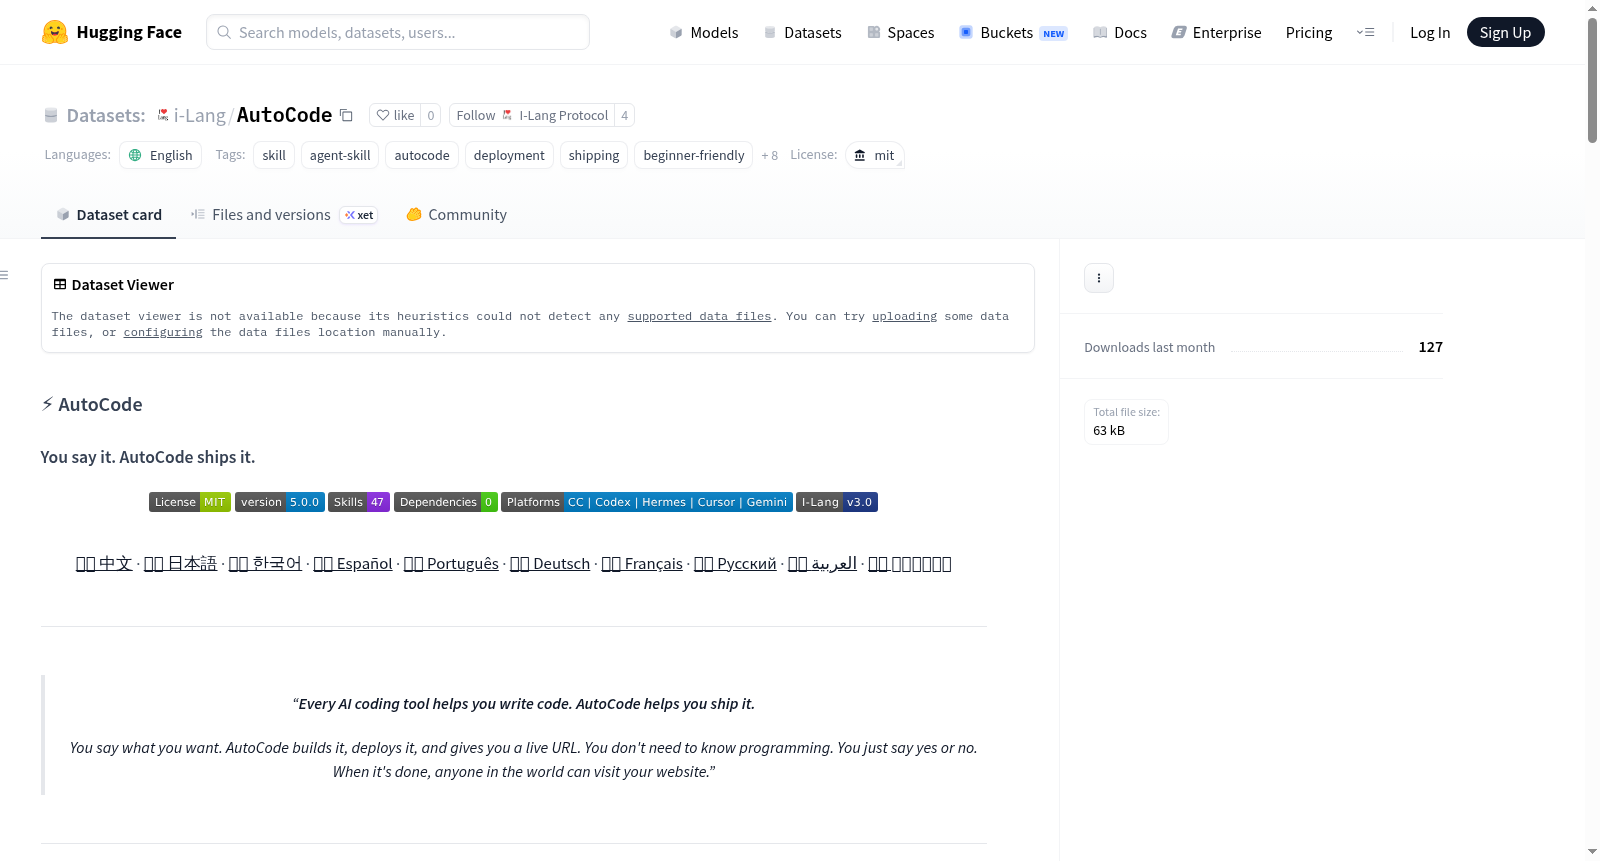Click the Sign Up button
The height and width of the screenshot is (861, 1600).
[x=1505, y=32]
